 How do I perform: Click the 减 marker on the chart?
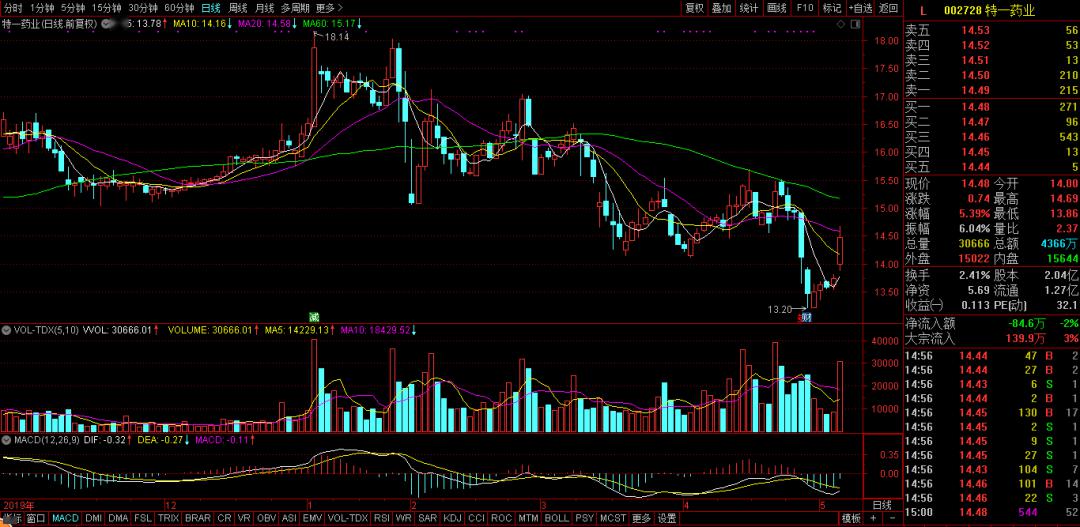pos(314,317)
